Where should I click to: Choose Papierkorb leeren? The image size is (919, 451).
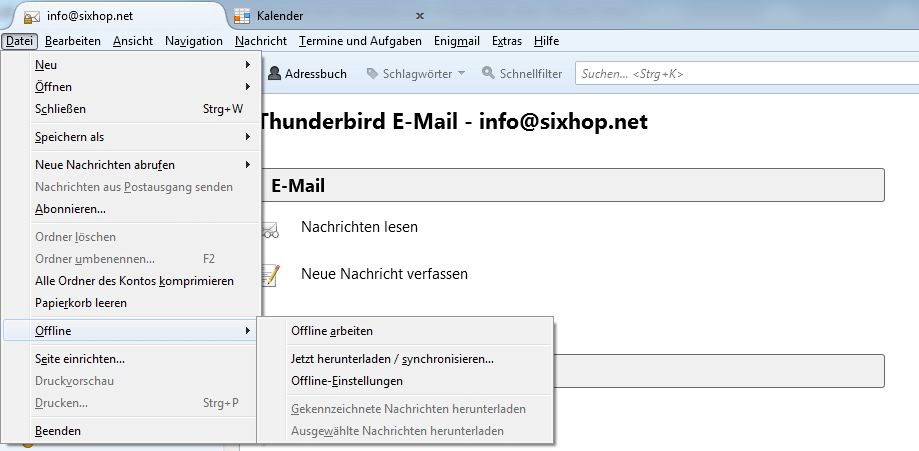tap(131, 303)
